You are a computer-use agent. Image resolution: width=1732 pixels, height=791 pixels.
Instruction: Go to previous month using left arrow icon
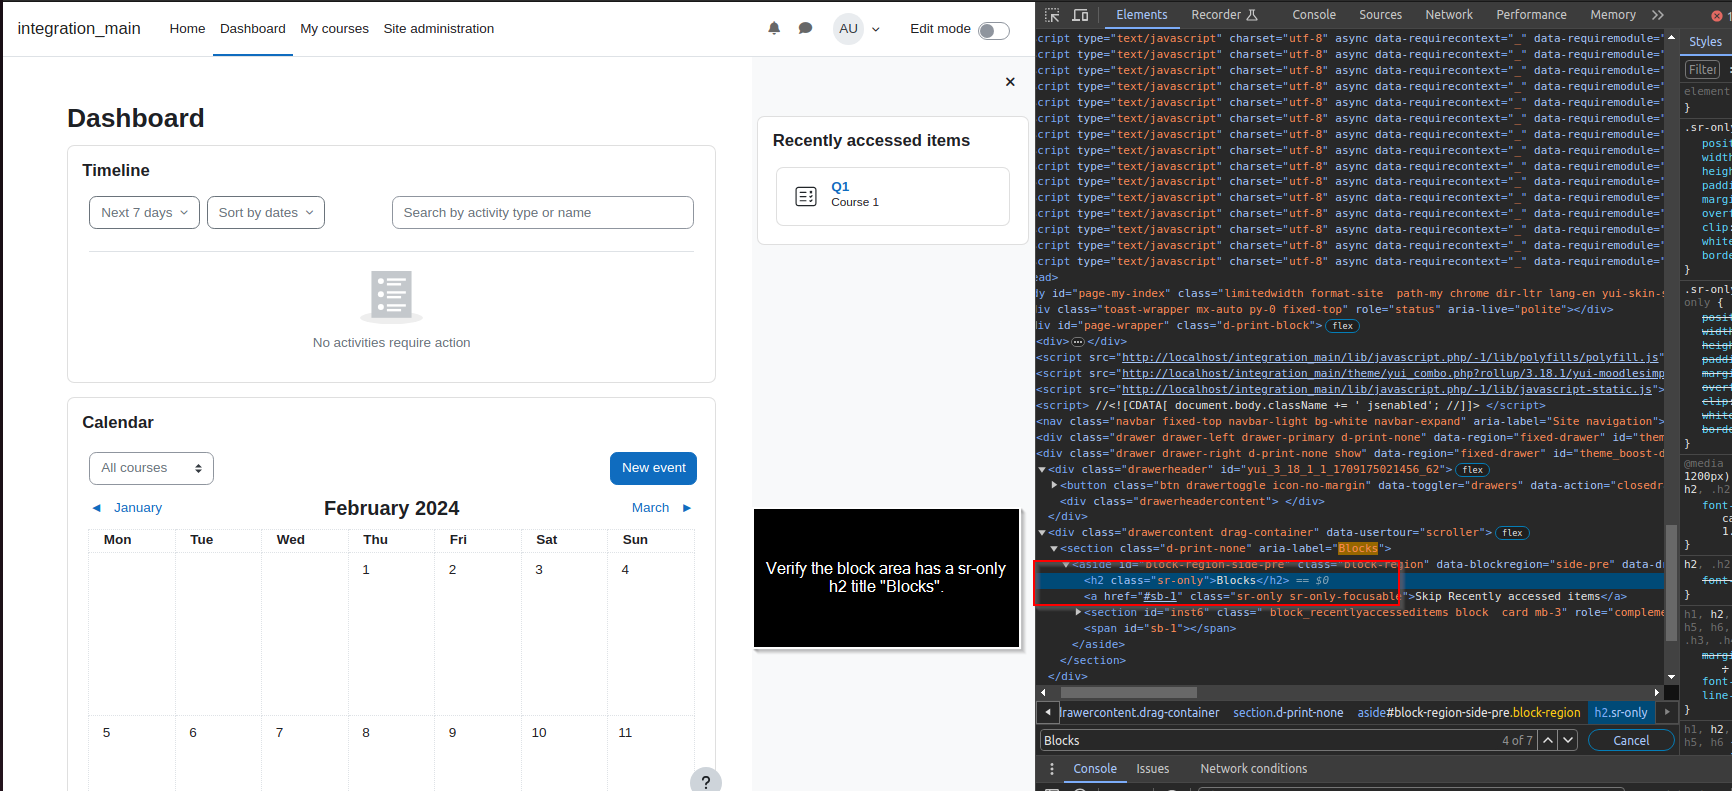pos(97,508)
